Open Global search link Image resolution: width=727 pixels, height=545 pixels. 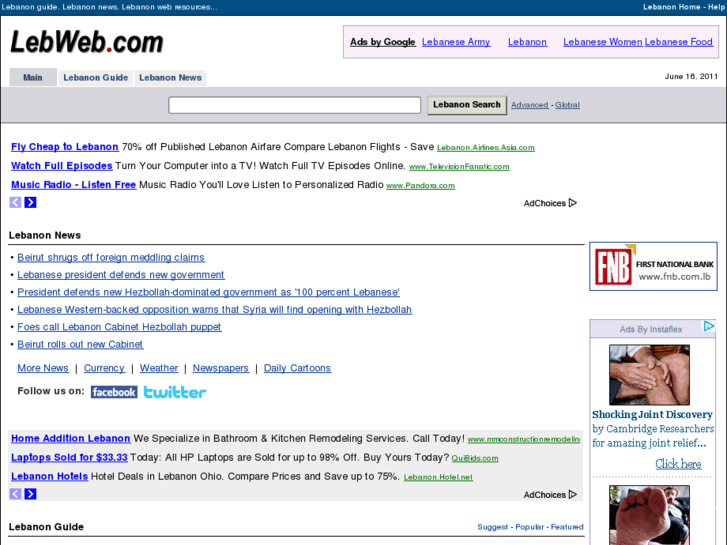point(567,105)
